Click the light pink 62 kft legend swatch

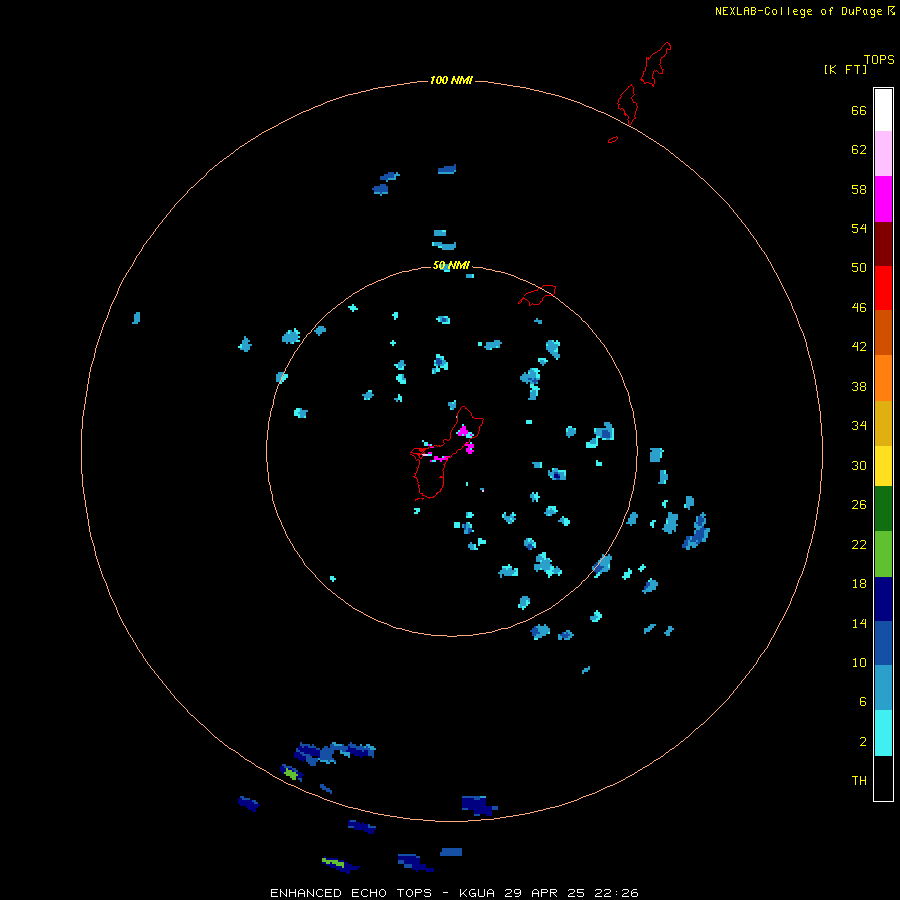point(883,154)
